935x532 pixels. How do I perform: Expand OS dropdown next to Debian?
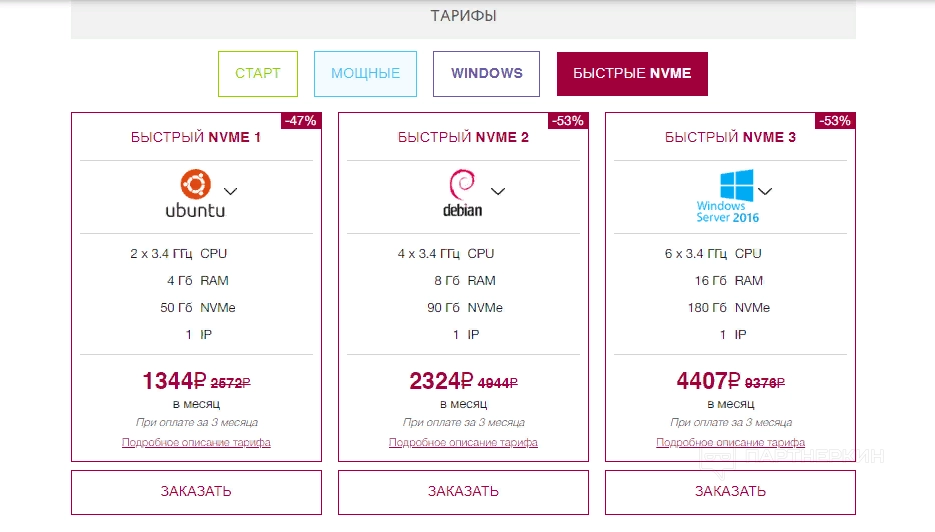[x=498, y=191]
